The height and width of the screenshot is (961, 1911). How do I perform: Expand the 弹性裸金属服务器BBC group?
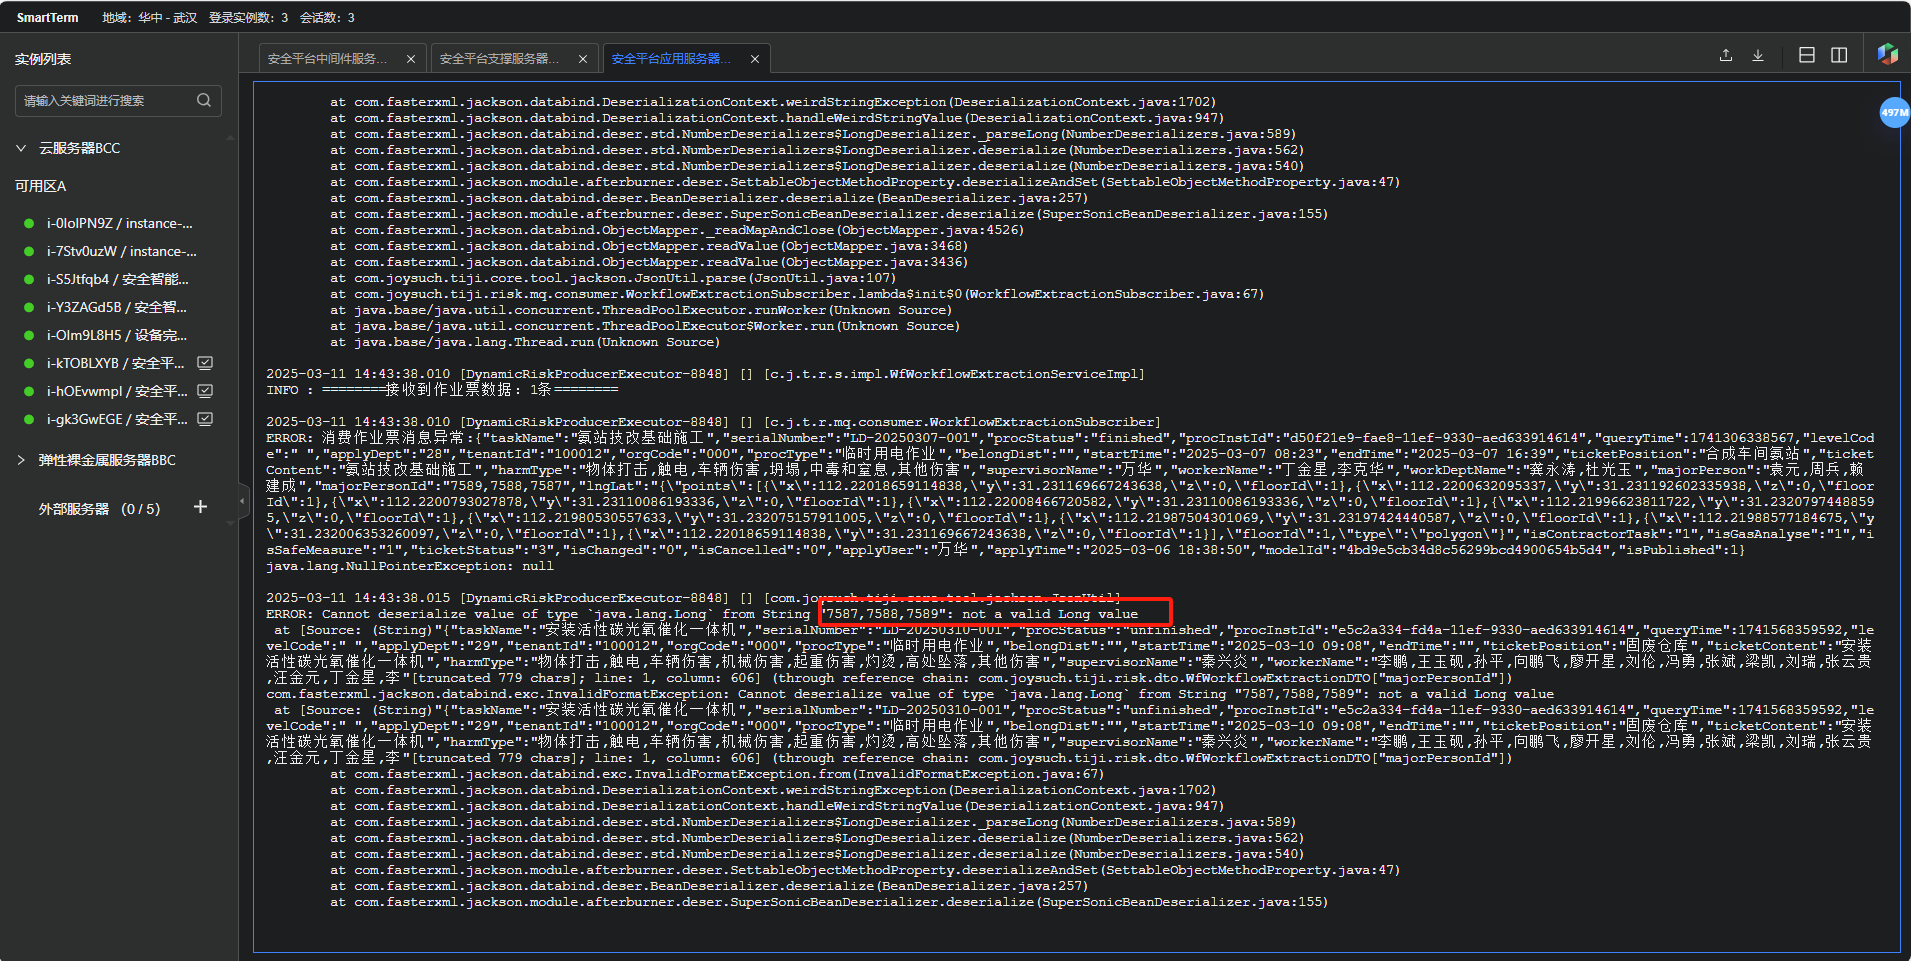(x=21, y=460)
